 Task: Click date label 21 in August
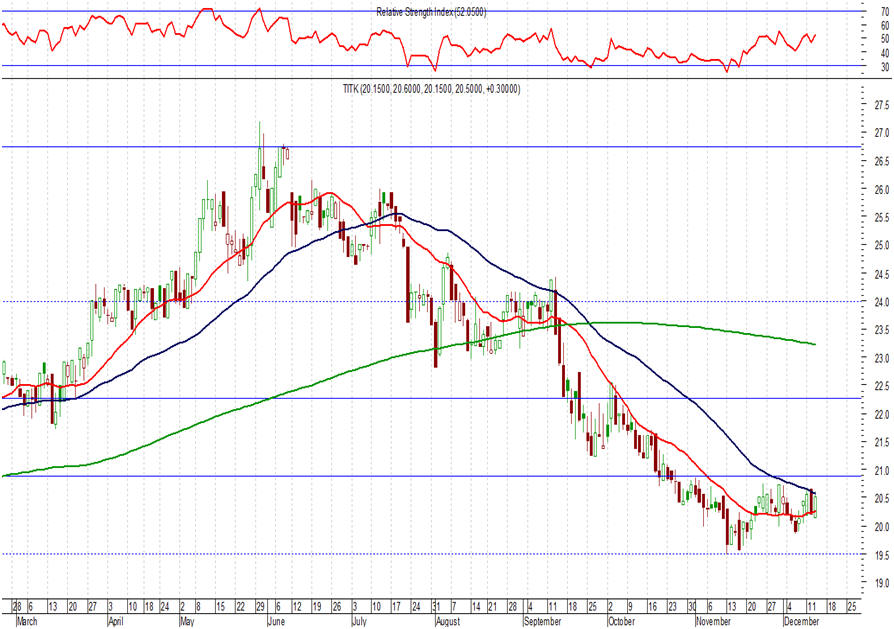(494, 606)
